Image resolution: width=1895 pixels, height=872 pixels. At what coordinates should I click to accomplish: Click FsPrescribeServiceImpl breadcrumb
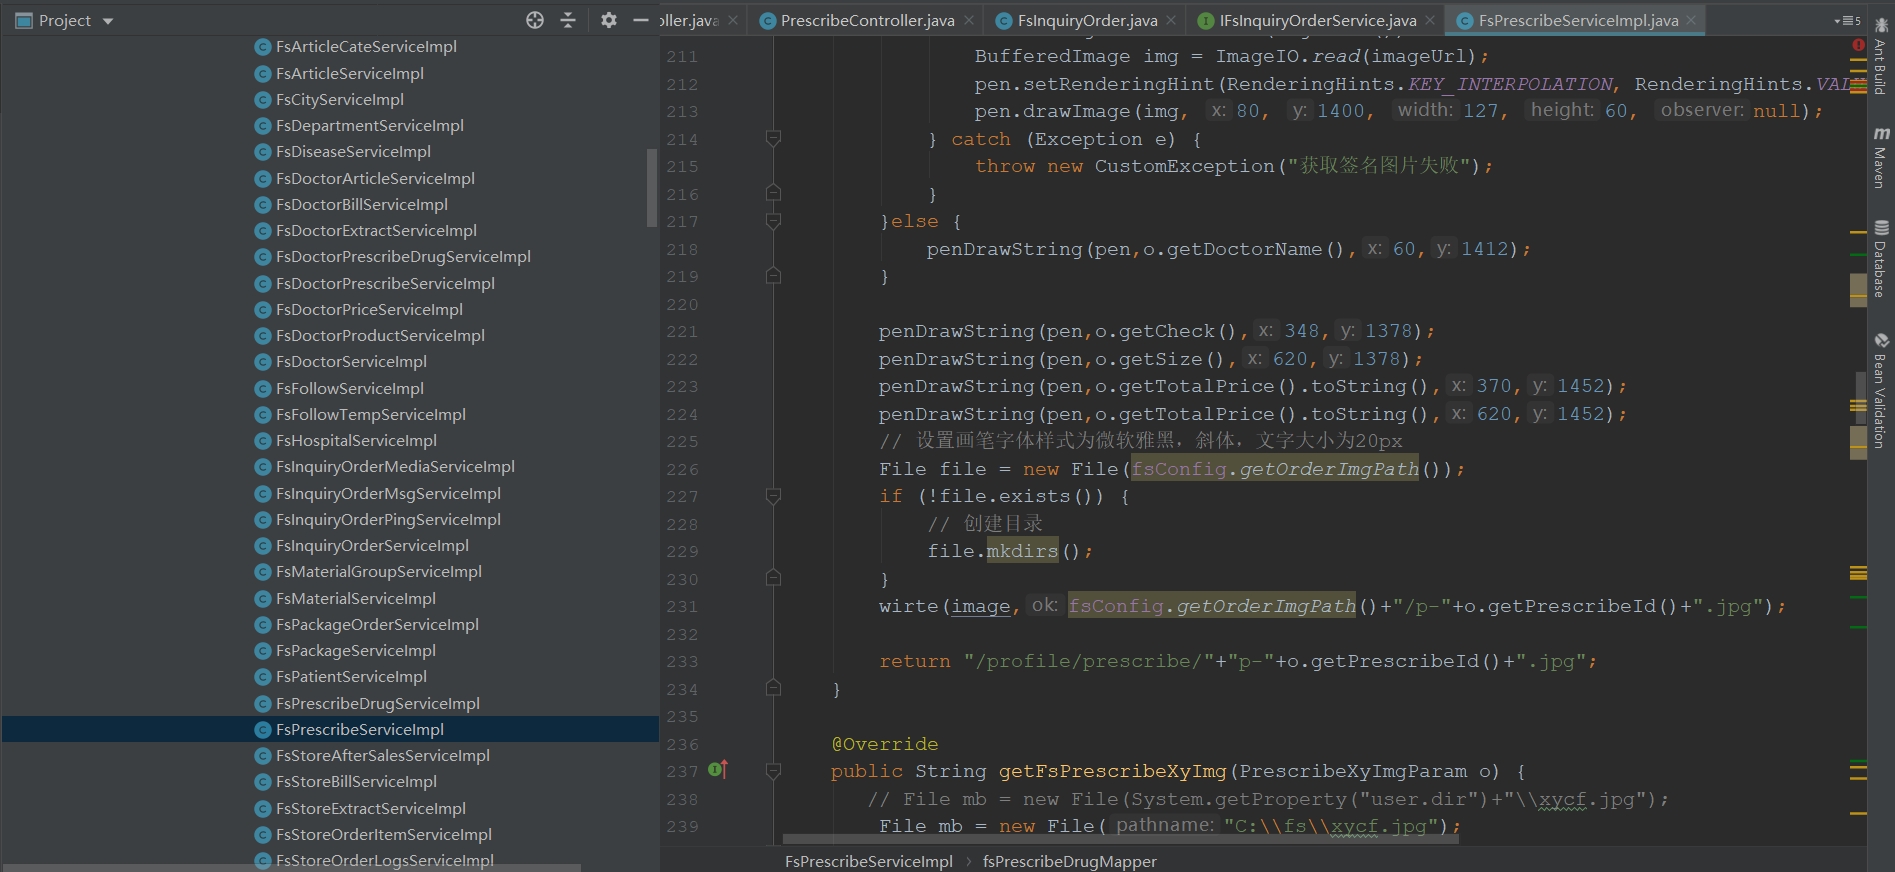pyautogui.click(x=868, y=861)
